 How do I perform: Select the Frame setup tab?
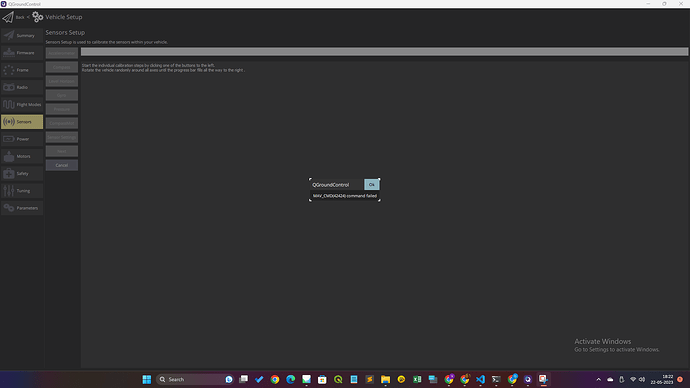22,70
